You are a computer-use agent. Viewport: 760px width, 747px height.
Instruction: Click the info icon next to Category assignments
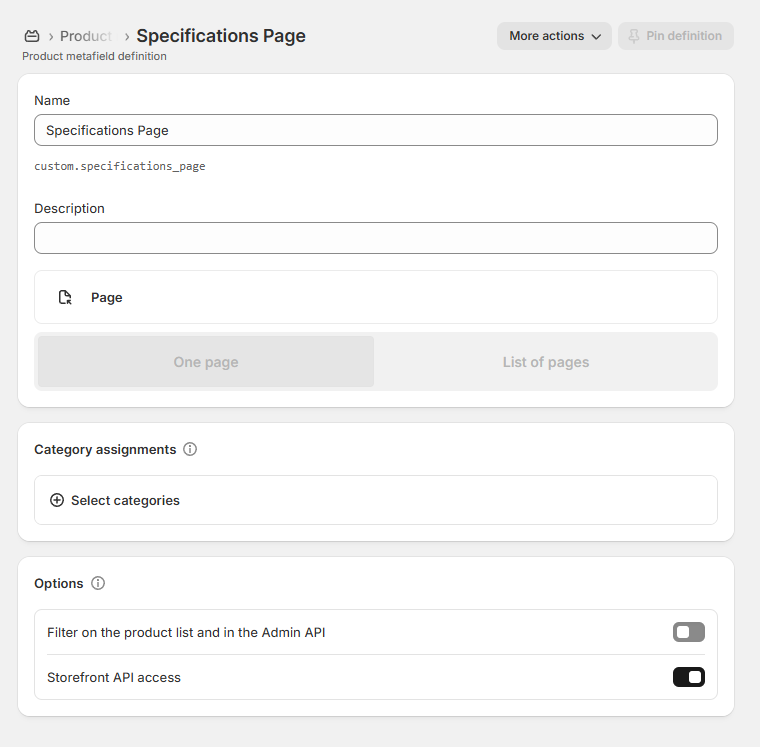click(x=190, y=449)
